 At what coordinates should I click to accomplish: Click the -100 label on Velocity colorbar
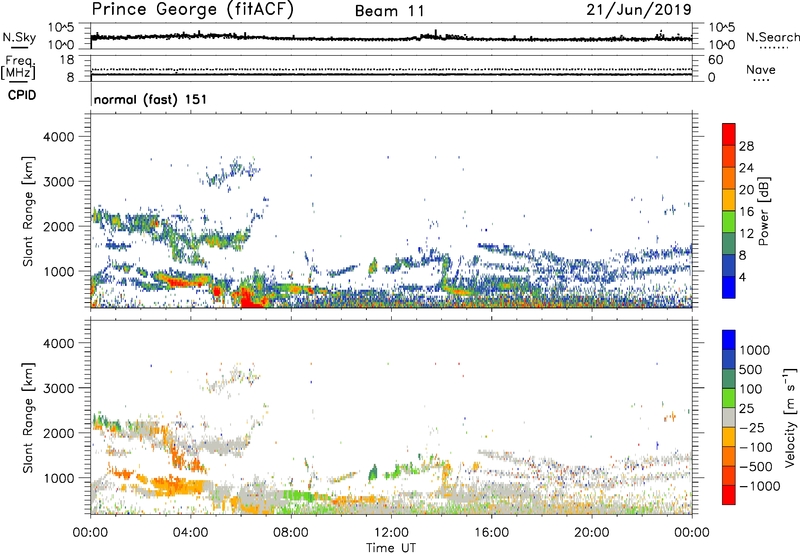coord(755,447)
